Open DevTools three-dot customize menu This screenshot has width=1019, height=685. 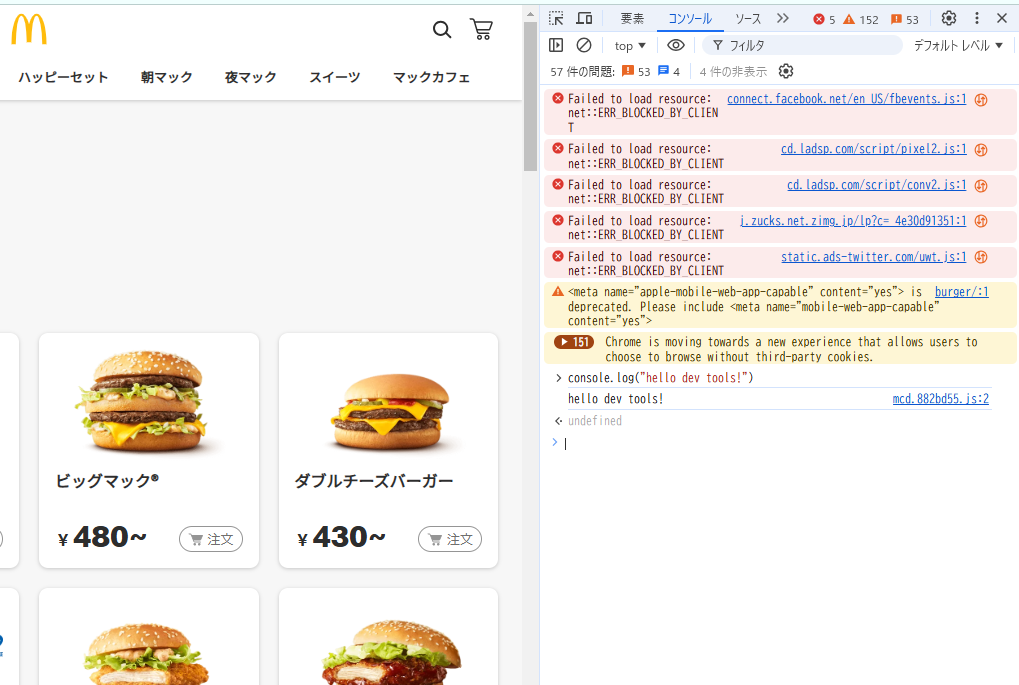[x=976, y=18]
